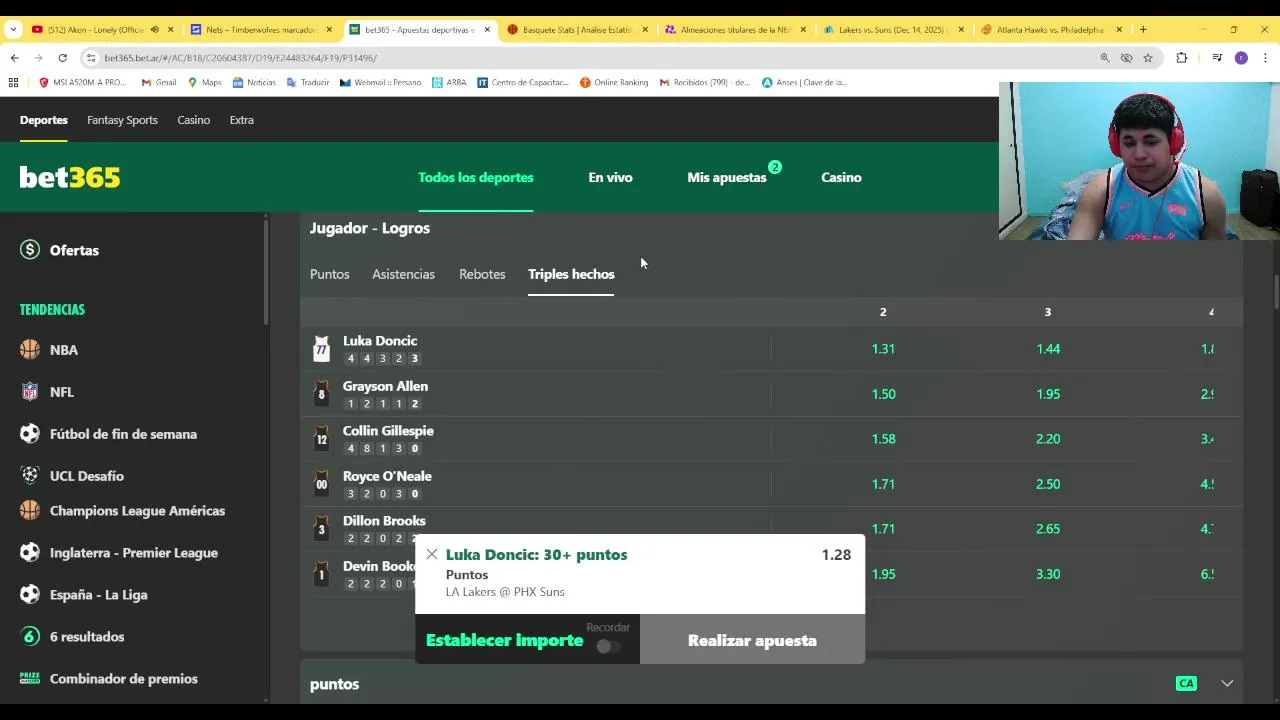Click Establecer importe field
The image size is (1280, 720).
pyautogui.click(x=504, y=640)
